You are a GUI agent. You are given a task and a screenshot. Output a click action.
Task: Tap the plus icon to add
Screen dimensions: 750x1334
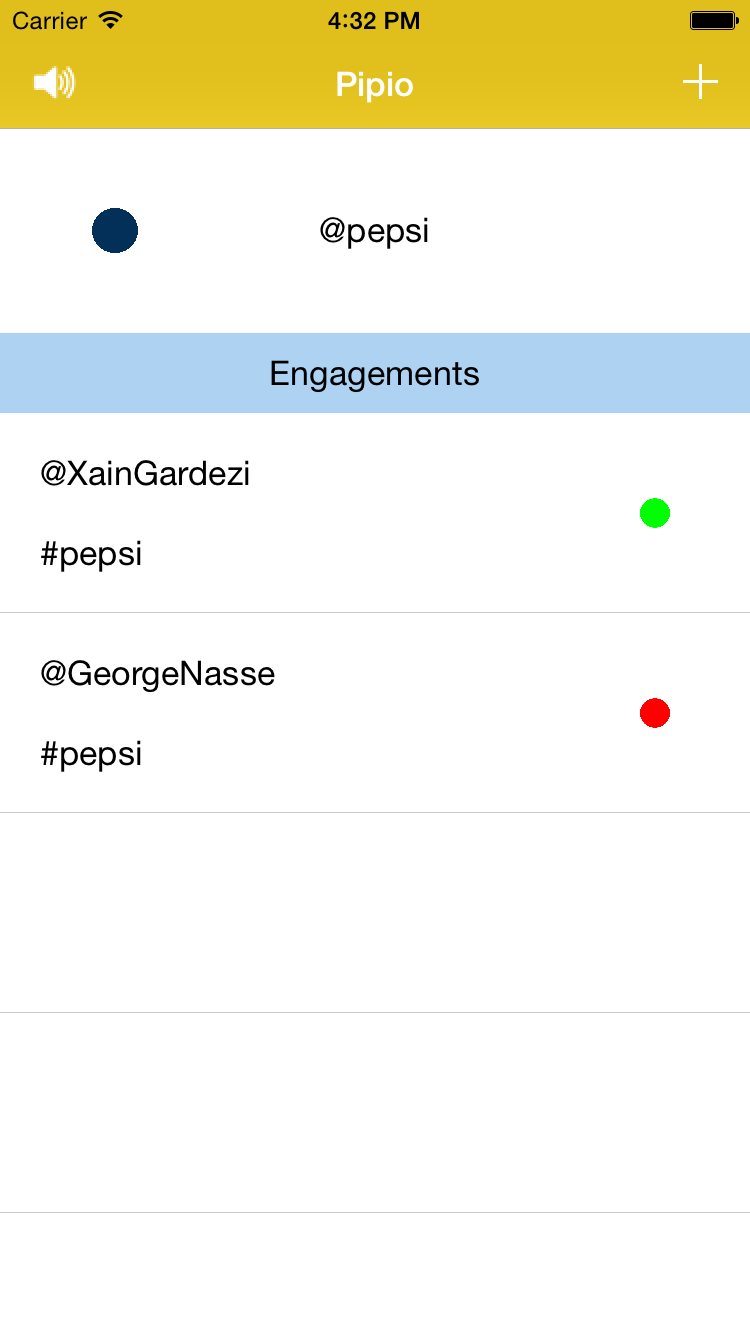pyautogui.click(x=700, y=82)
